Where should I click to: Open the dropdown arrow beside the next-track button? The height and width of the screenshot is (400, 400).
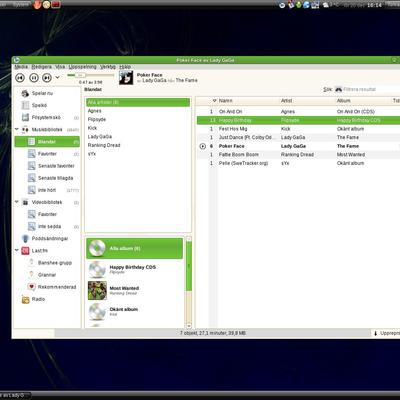pyautogui.click(x=57, y=77)
